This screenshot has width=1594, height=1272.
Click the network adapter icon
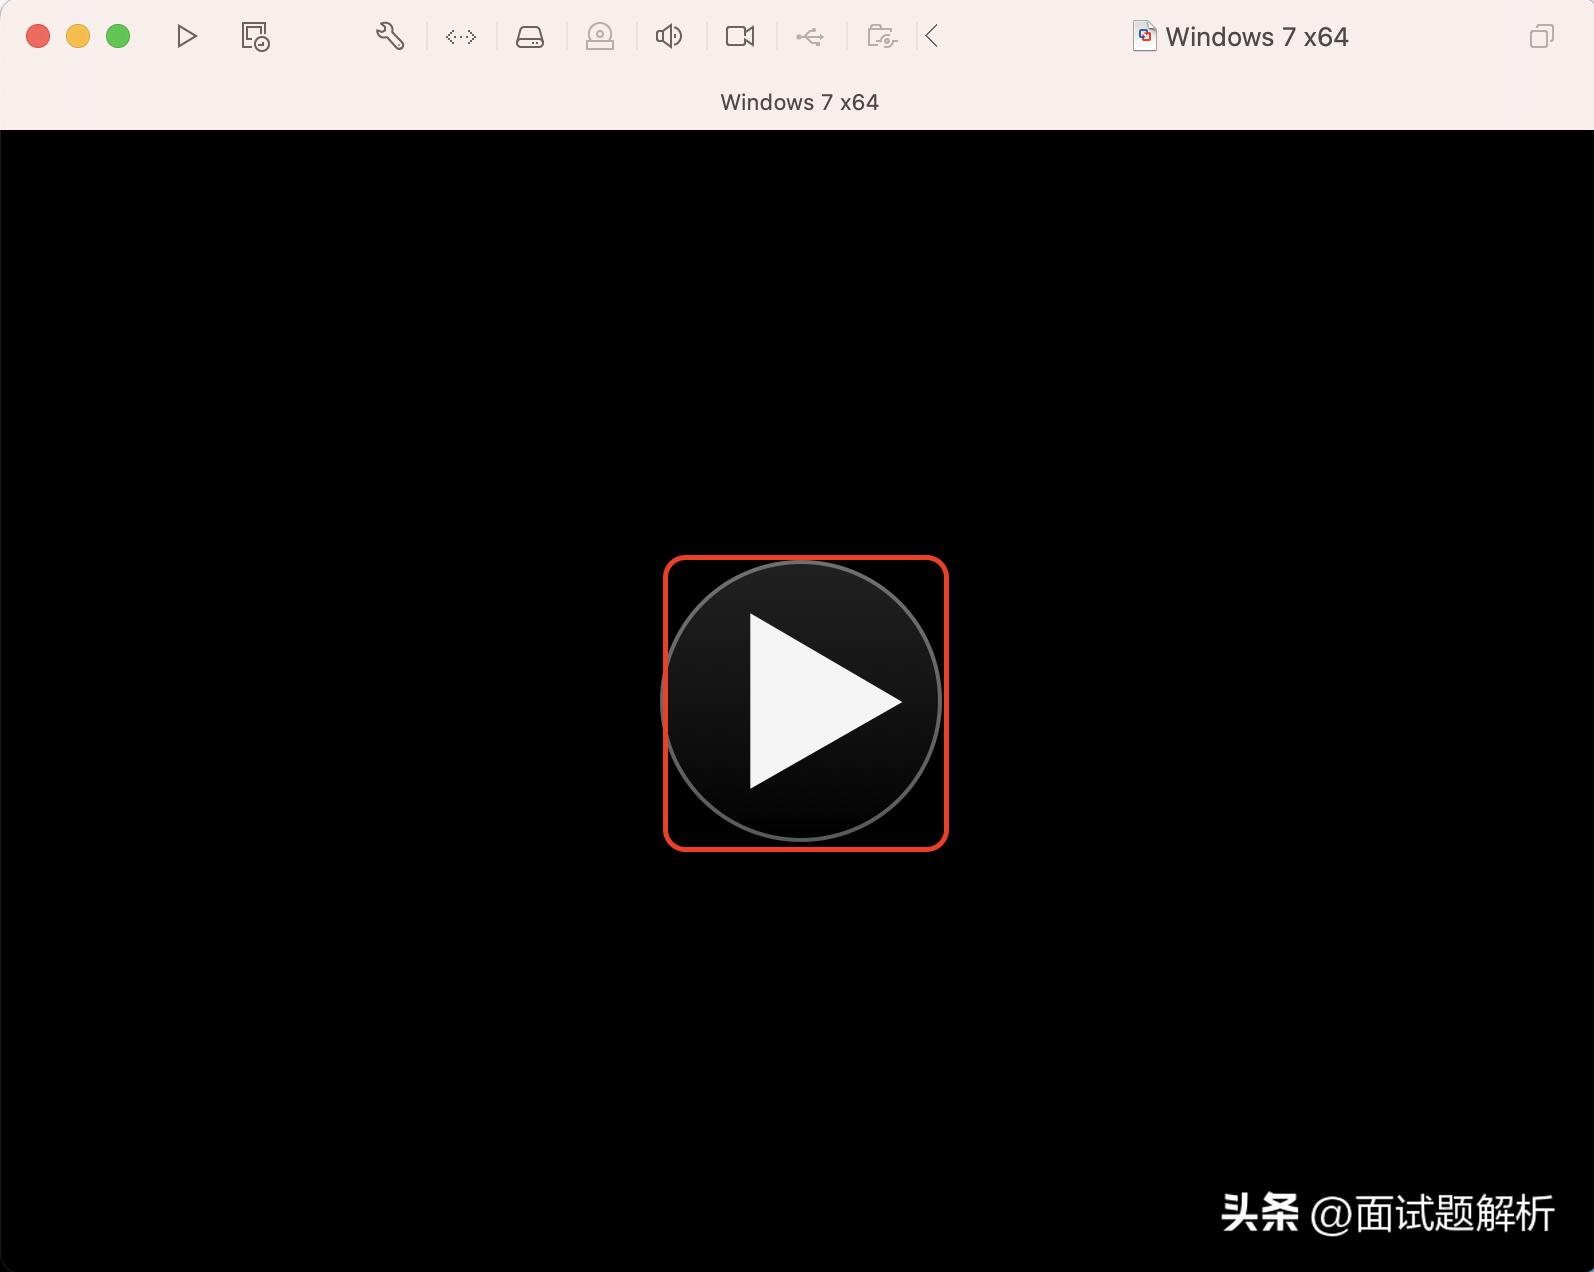pos(461,37)
